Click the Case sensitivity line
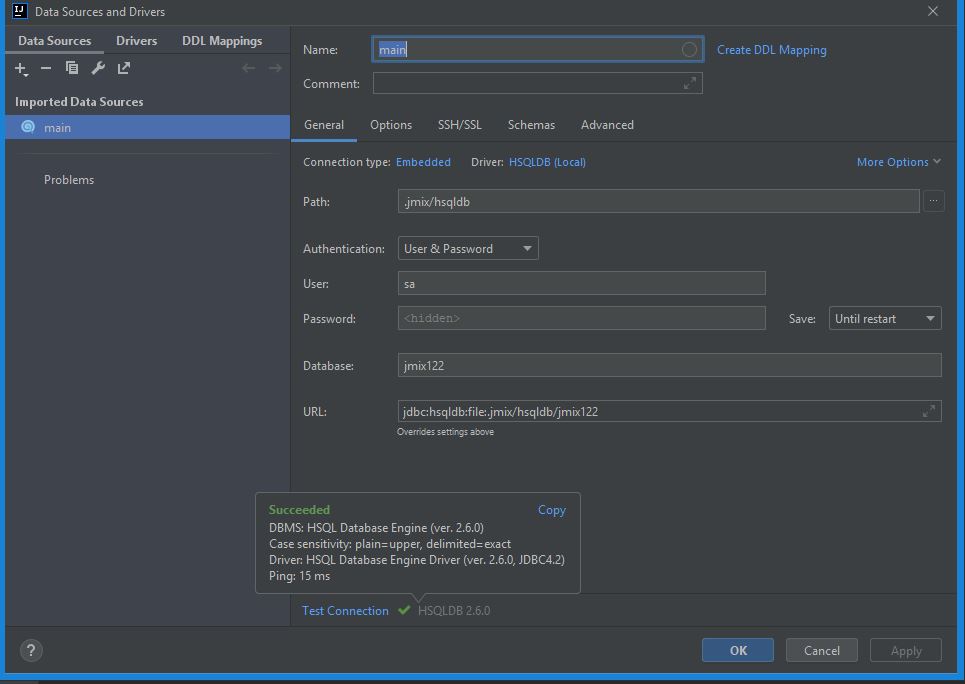This screenshot has width=965, height=684. (x=390, y=544)
